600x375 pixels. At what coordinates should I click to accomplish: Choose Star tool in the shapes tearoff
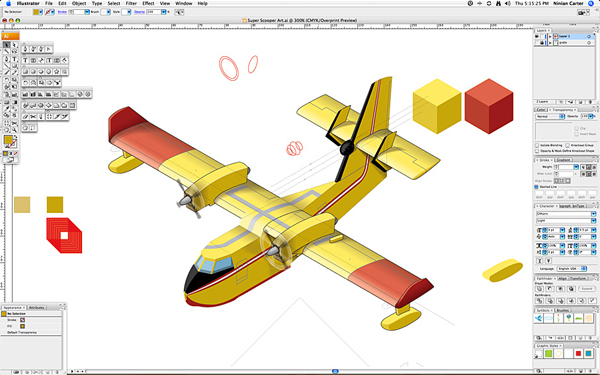coord(56,72)
